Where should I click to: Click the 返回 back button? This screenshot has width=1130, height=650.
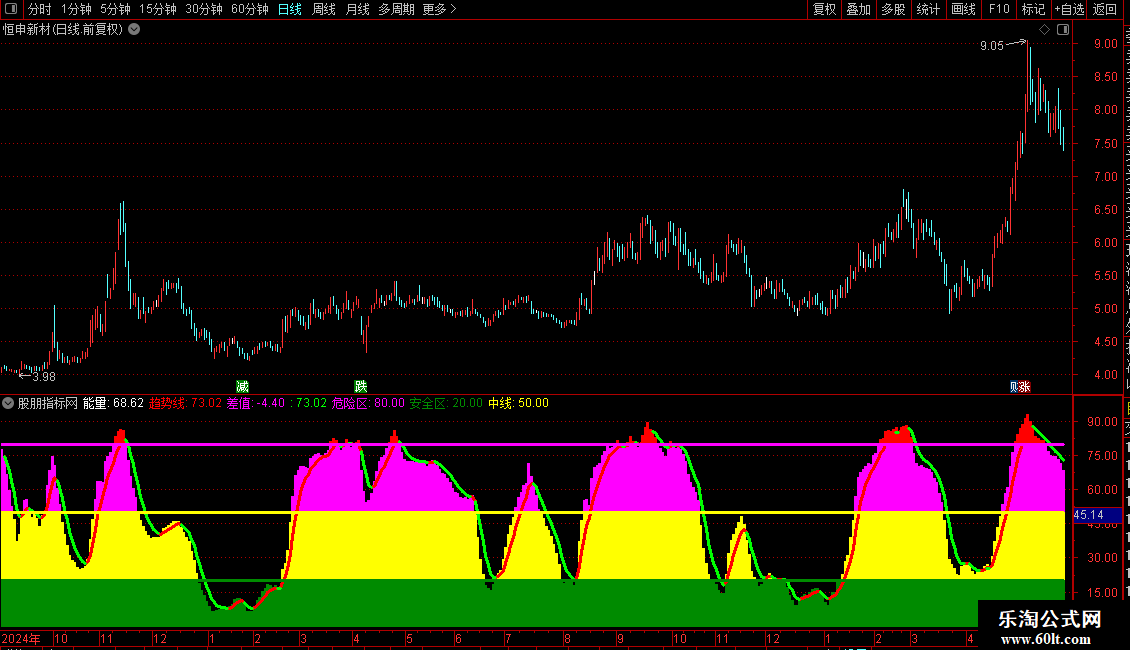[x=1105, y=9]
